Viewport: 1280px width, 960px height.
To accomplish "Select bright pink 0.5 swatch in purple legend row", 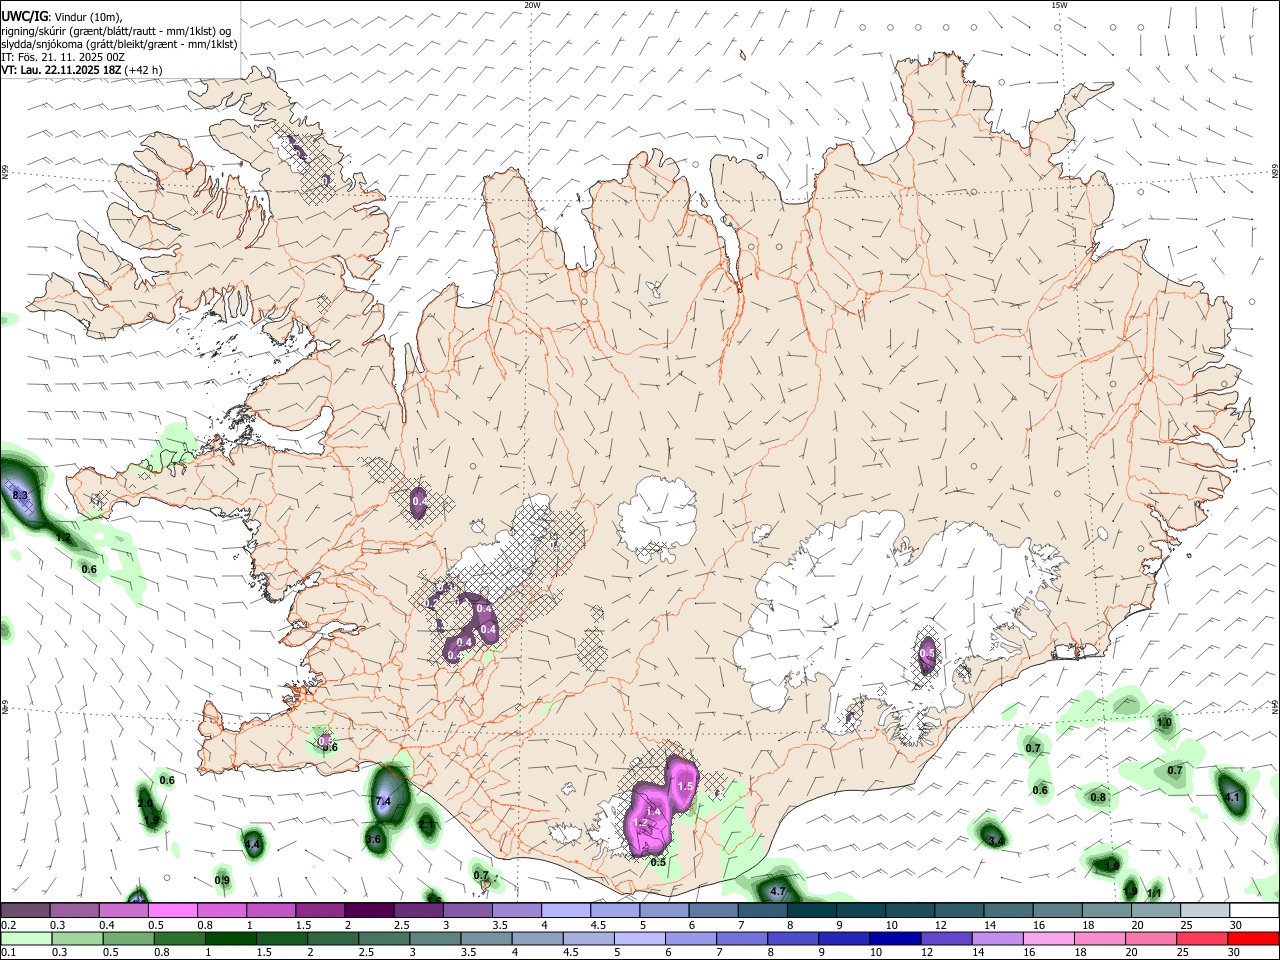I will coord(172,911).
